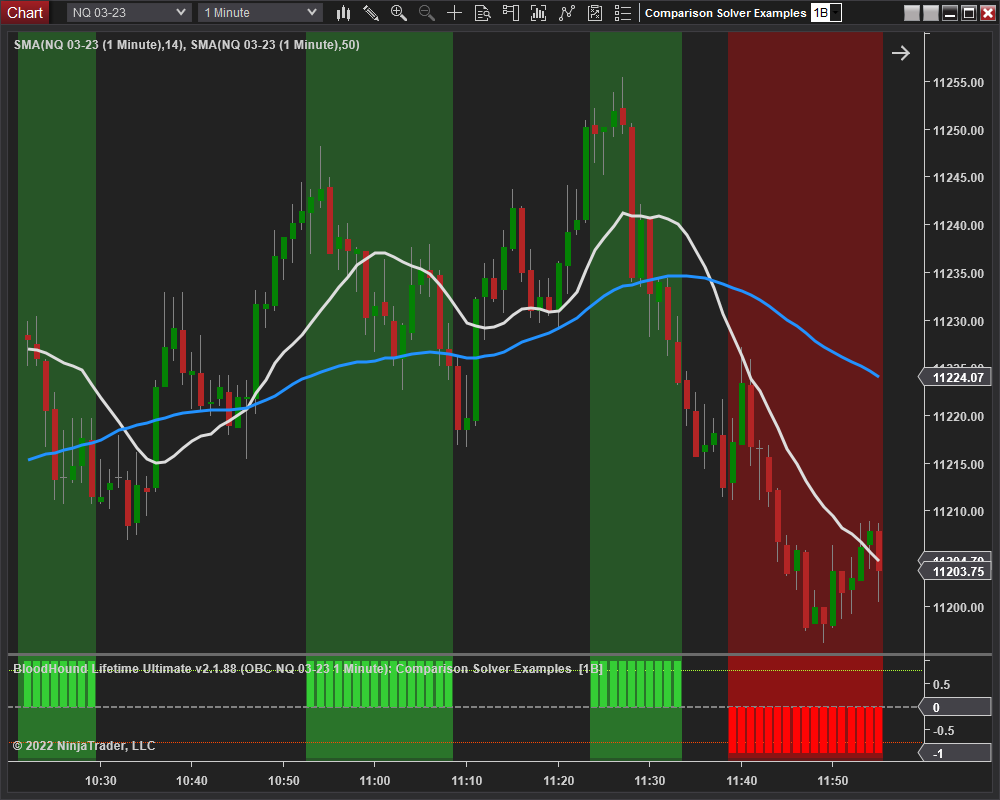Open the Data Box icon
This screenshot has height=800, width=1000.
[x=483, y=13]
